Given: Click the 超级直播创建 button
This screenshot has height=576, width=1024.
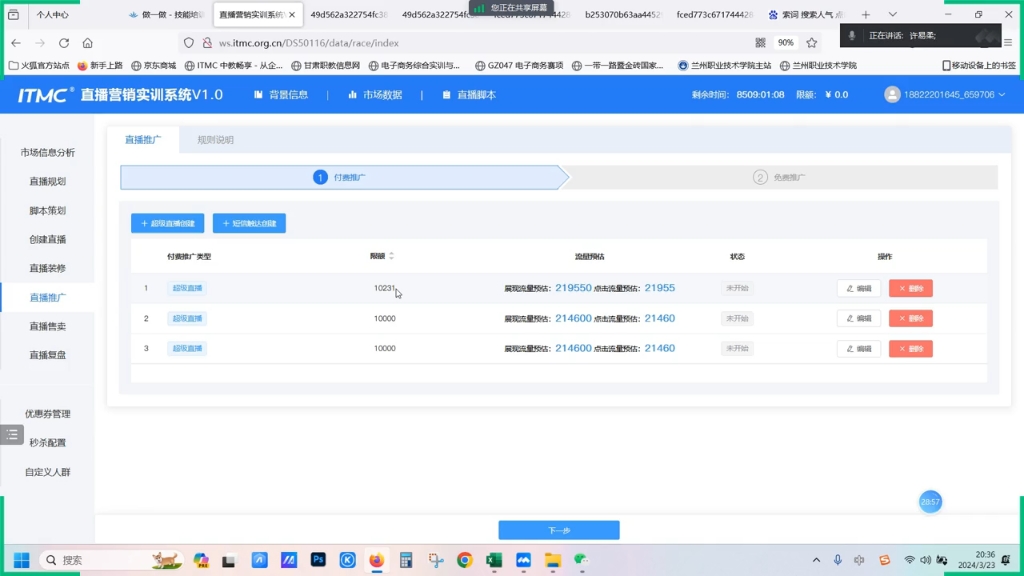Looking at the screenshot, I should pos(167,223).
